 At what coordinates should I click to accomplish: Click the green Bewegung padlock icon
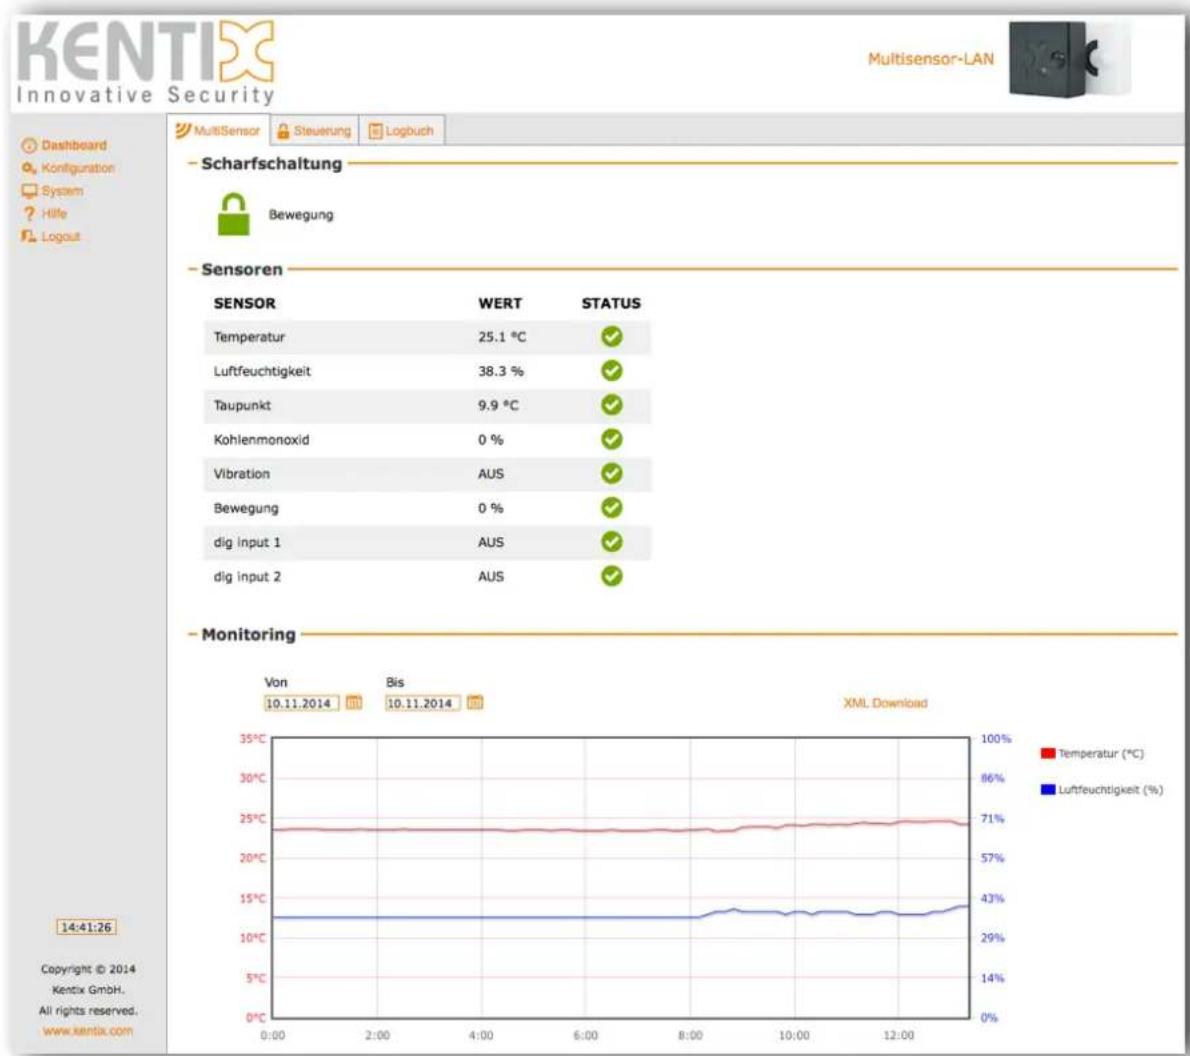tap(234, 214)
